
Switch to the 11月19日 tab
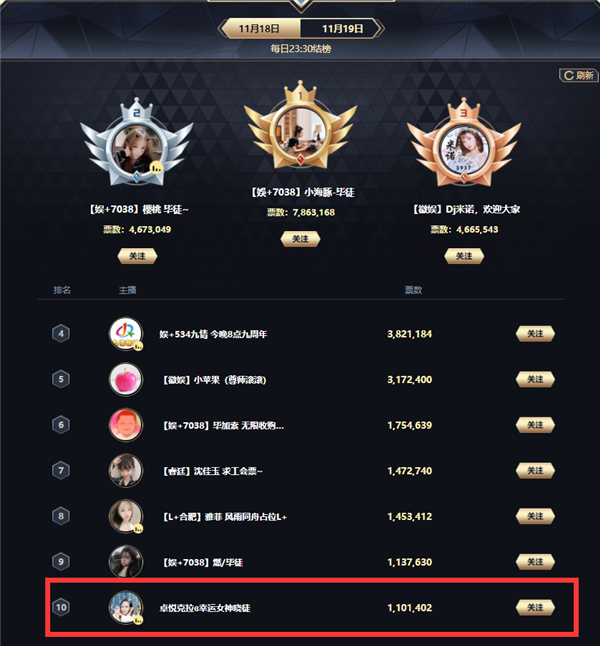tap(342, 28)
